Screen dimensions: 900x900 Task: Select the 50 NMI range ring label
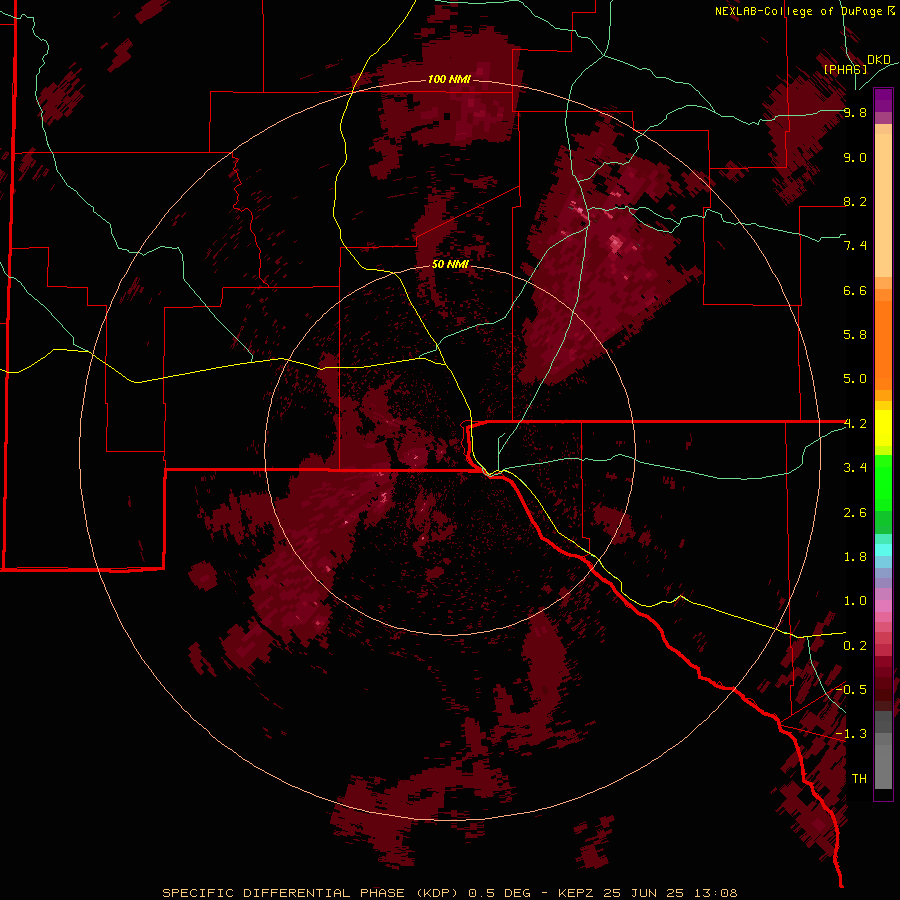(450, 264)
